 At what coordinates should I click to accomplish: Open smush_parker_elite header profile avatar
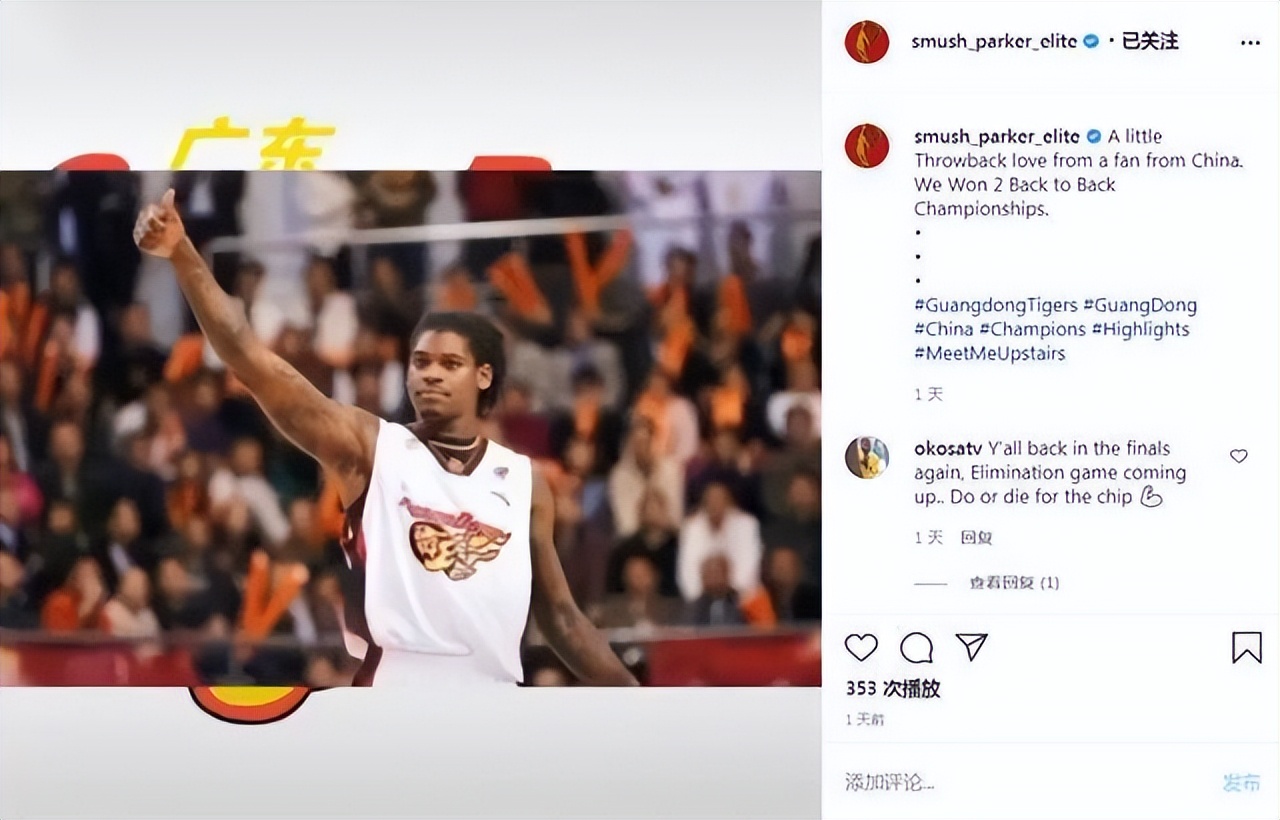[x=867, y=42]
